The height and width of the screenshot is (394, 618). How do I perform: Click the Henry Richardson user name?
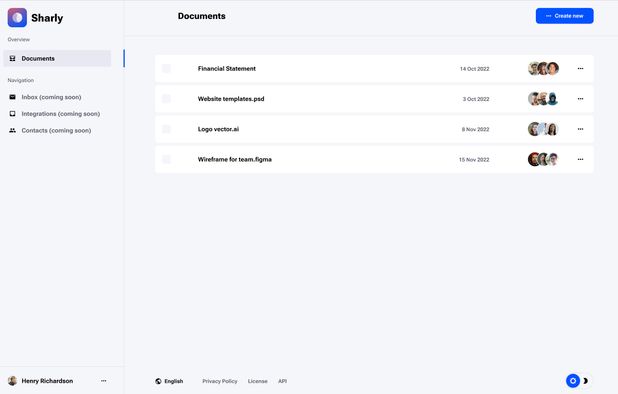pyautogui.click(x=47, y=381)
